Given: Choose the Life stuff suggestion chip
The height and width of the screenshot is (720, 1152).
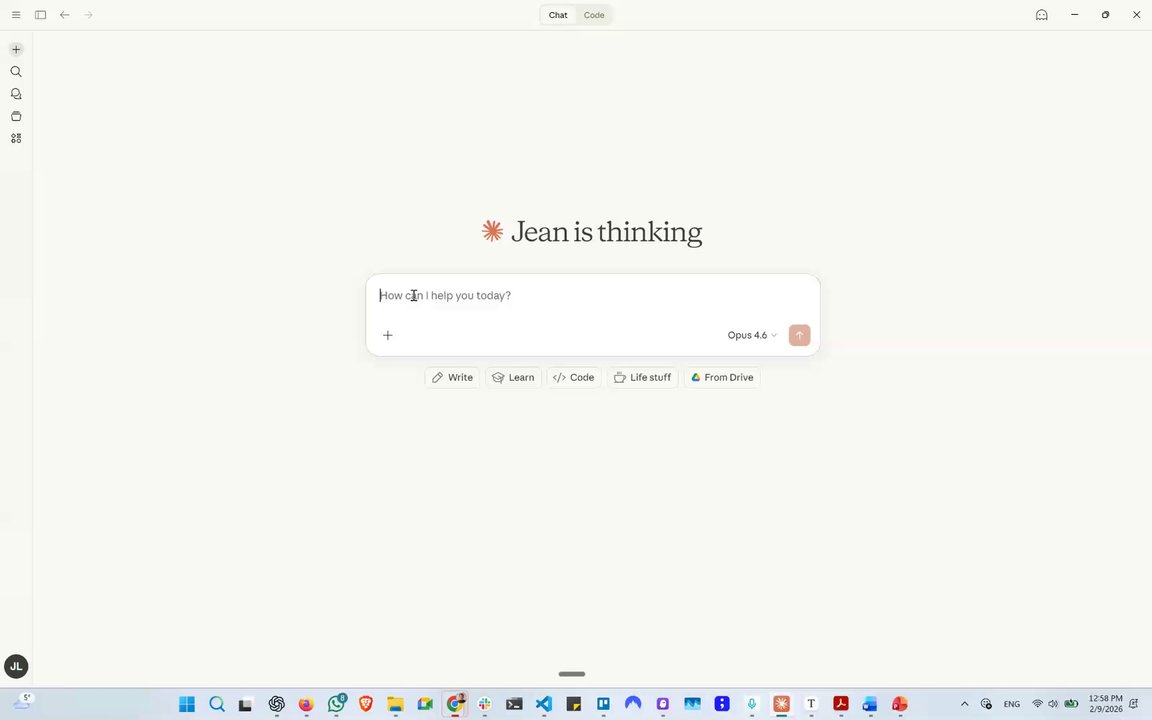Looking at the screenshot, I should [642, 378].
